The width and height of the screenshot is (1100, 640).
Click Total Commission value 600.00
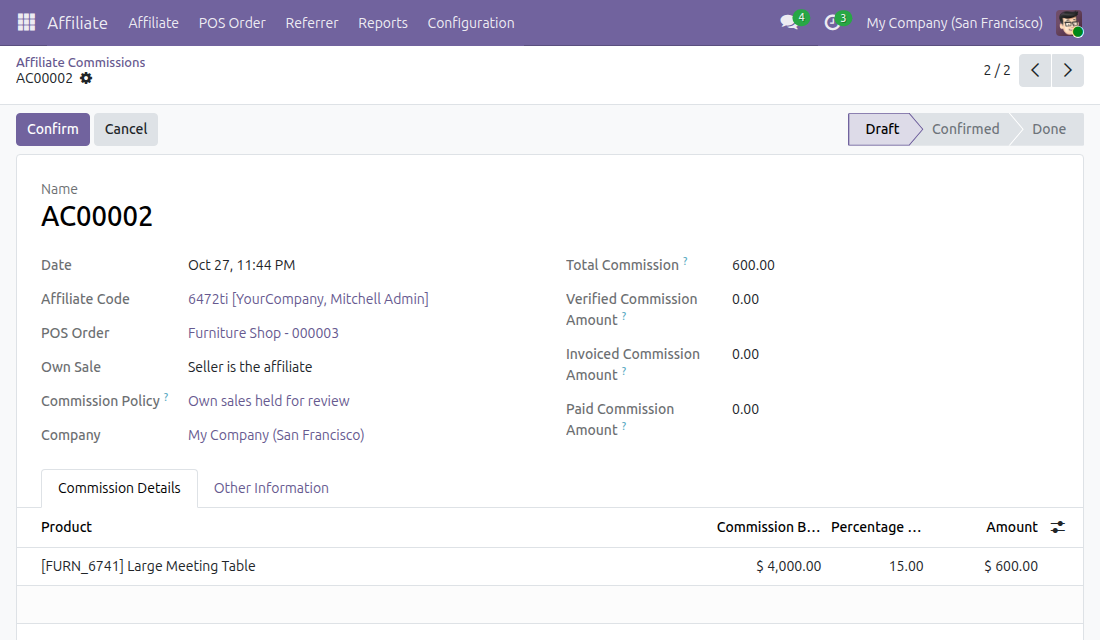pyautogui.click(x=753, y=265)
